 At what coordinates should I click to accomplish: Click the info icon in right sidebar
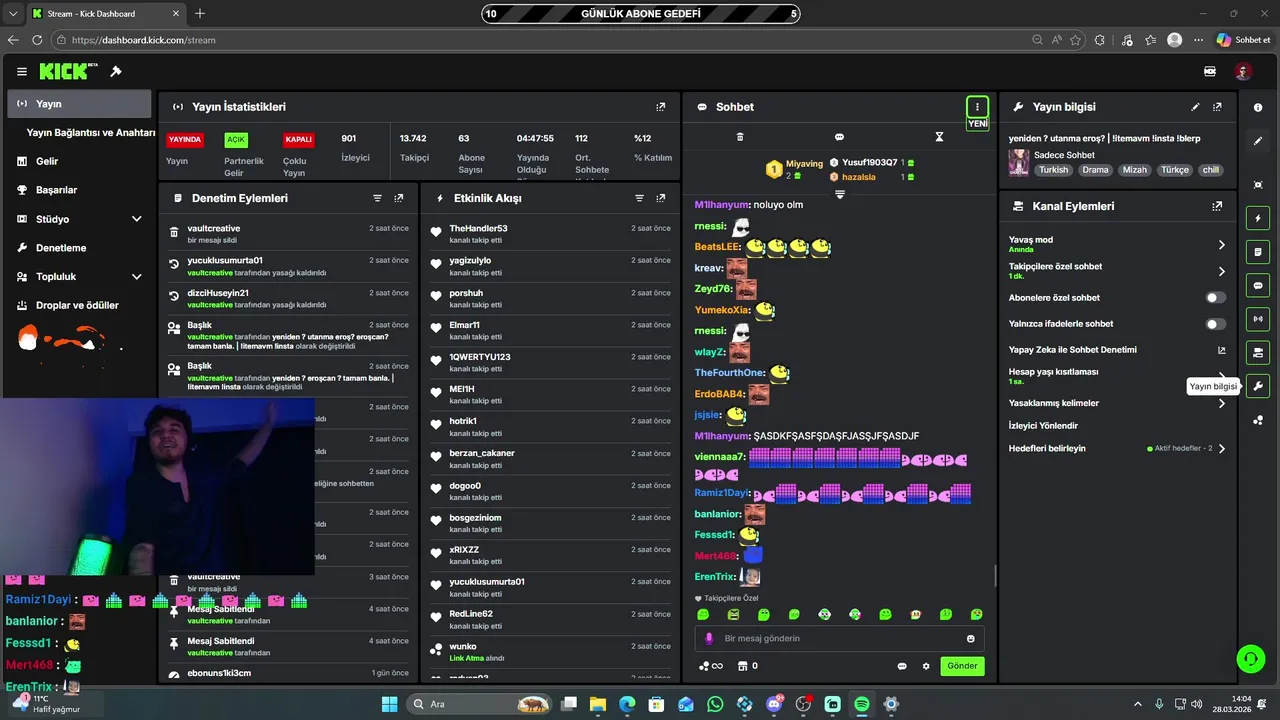[1258, 107]
